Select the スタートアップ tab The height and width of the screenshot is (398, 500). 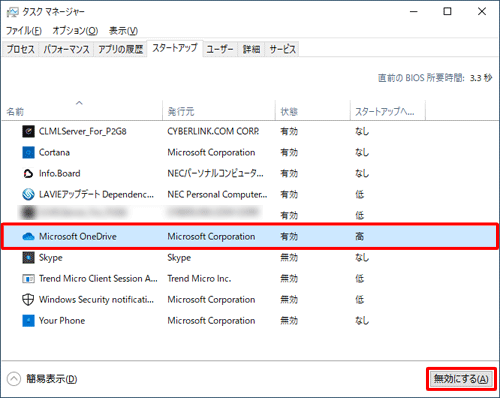175,48
